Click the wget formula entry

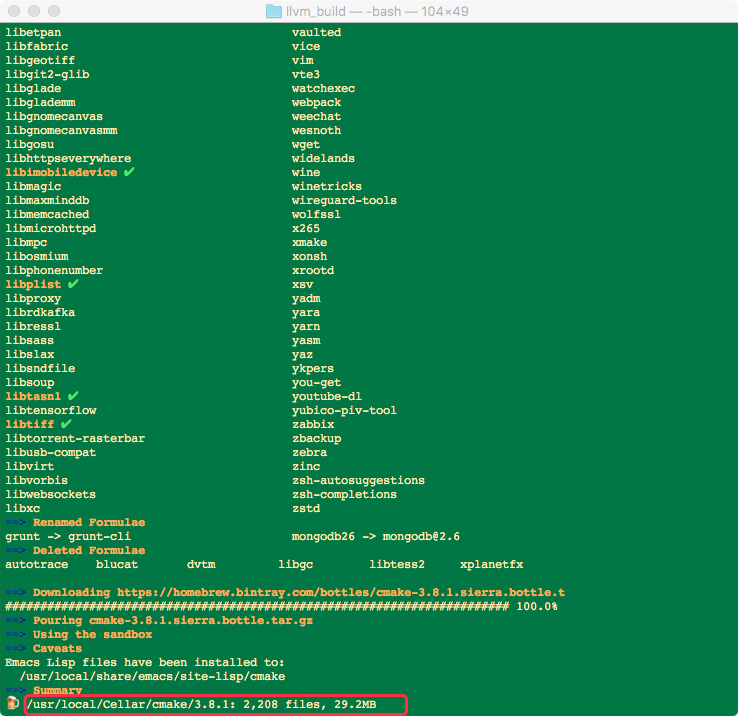pyautogui.click(x=306, y=145)
